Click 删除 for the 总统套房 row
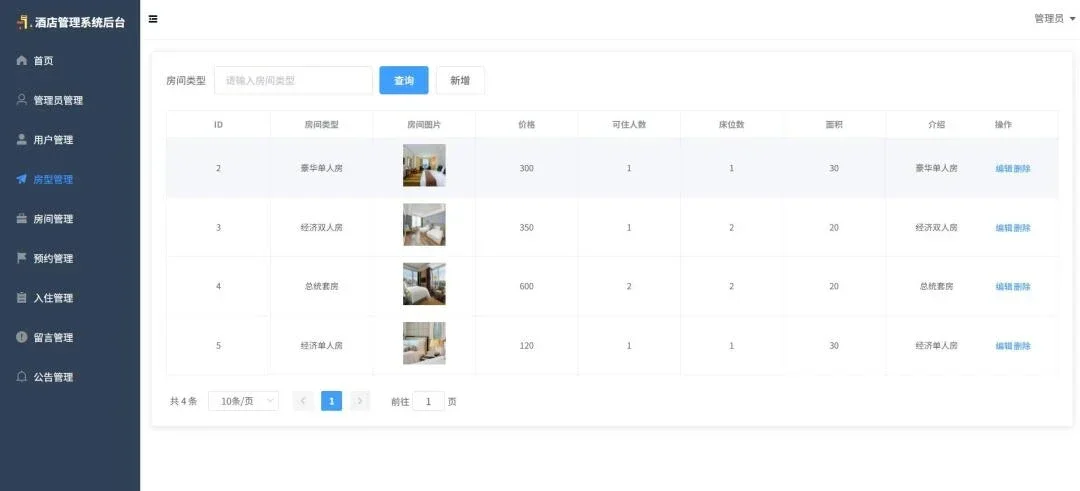The width and height of the screenshot is (1080, 491). tap(1022, 287)
